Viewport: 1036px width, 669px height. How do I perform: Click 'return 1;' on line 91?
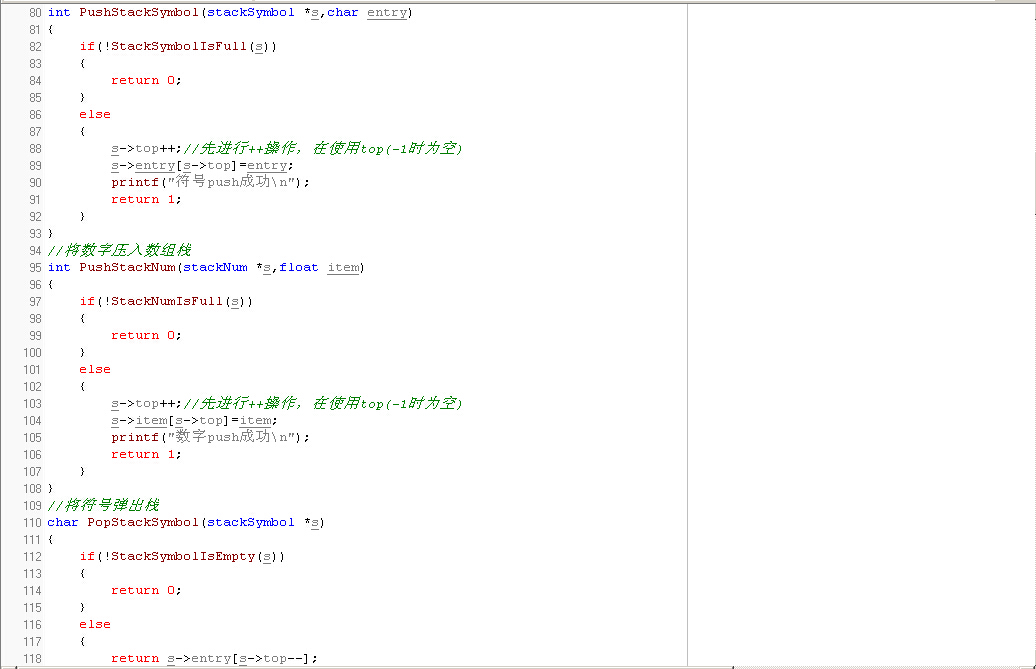click(146, 199)
